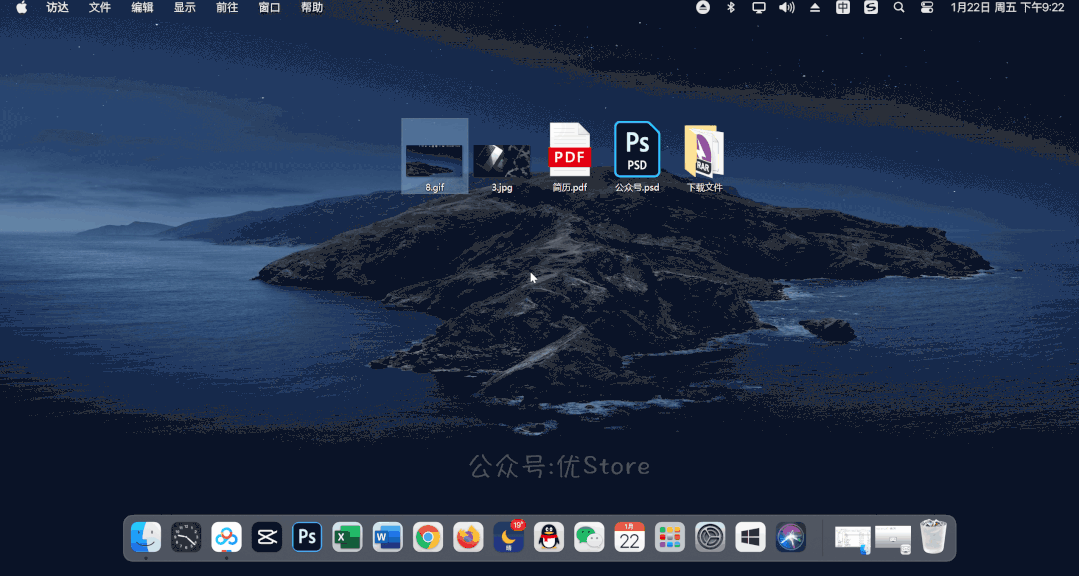Viewport: 1079px width, 576px height.
Task: Open Sogou input S icon menu
Action: pyautogui.click(x=871, y=8)
